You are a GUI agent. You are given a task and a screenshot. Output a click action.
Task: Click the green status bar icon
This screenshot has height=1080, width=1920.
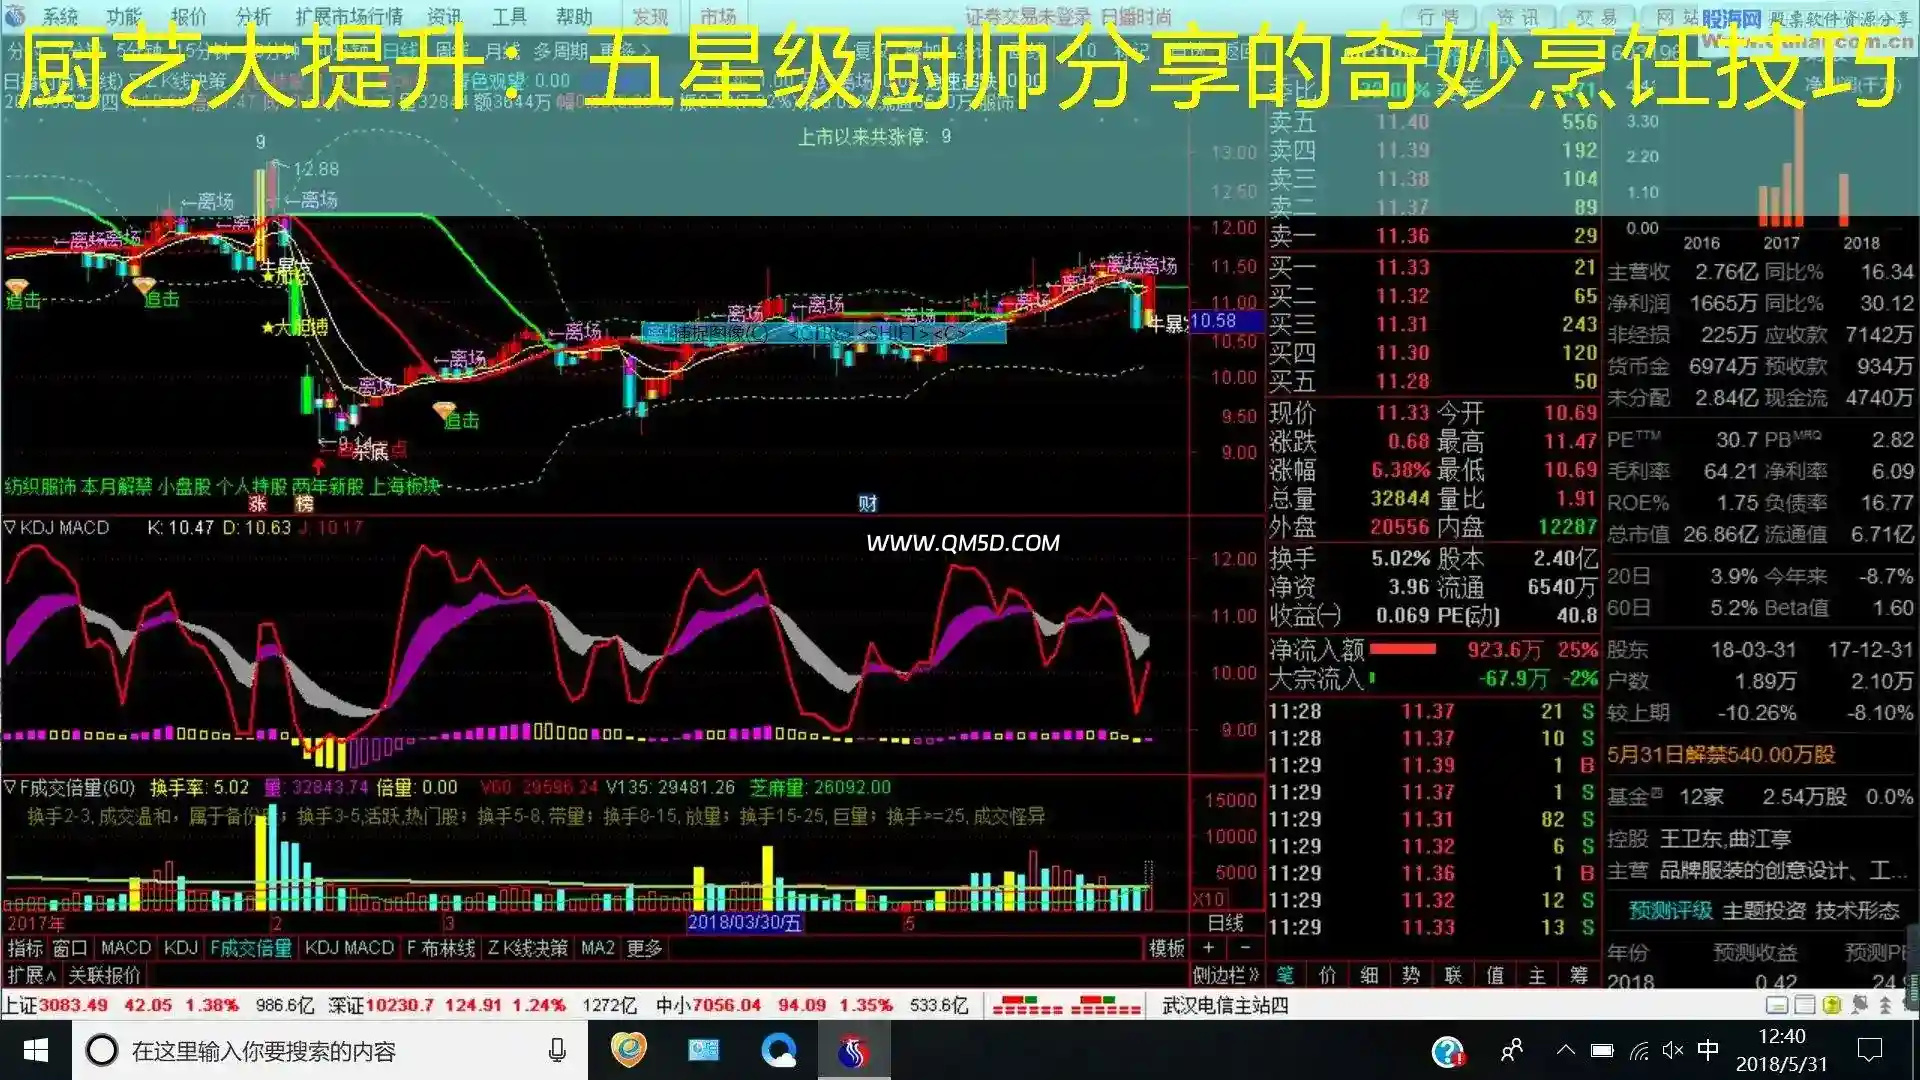tap(1831, 1005)
